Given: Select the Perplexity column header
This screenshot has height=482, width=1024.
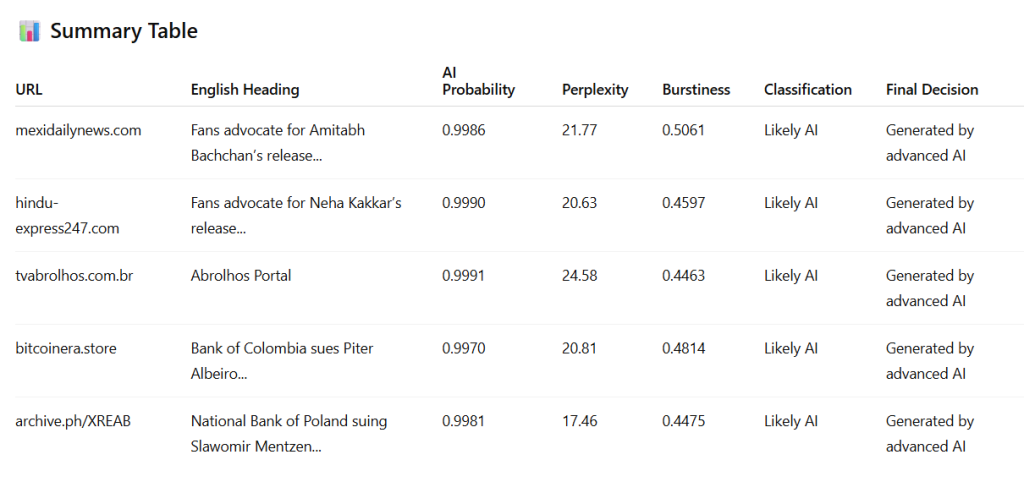Looking at the screenshot, I should [595, 89].
